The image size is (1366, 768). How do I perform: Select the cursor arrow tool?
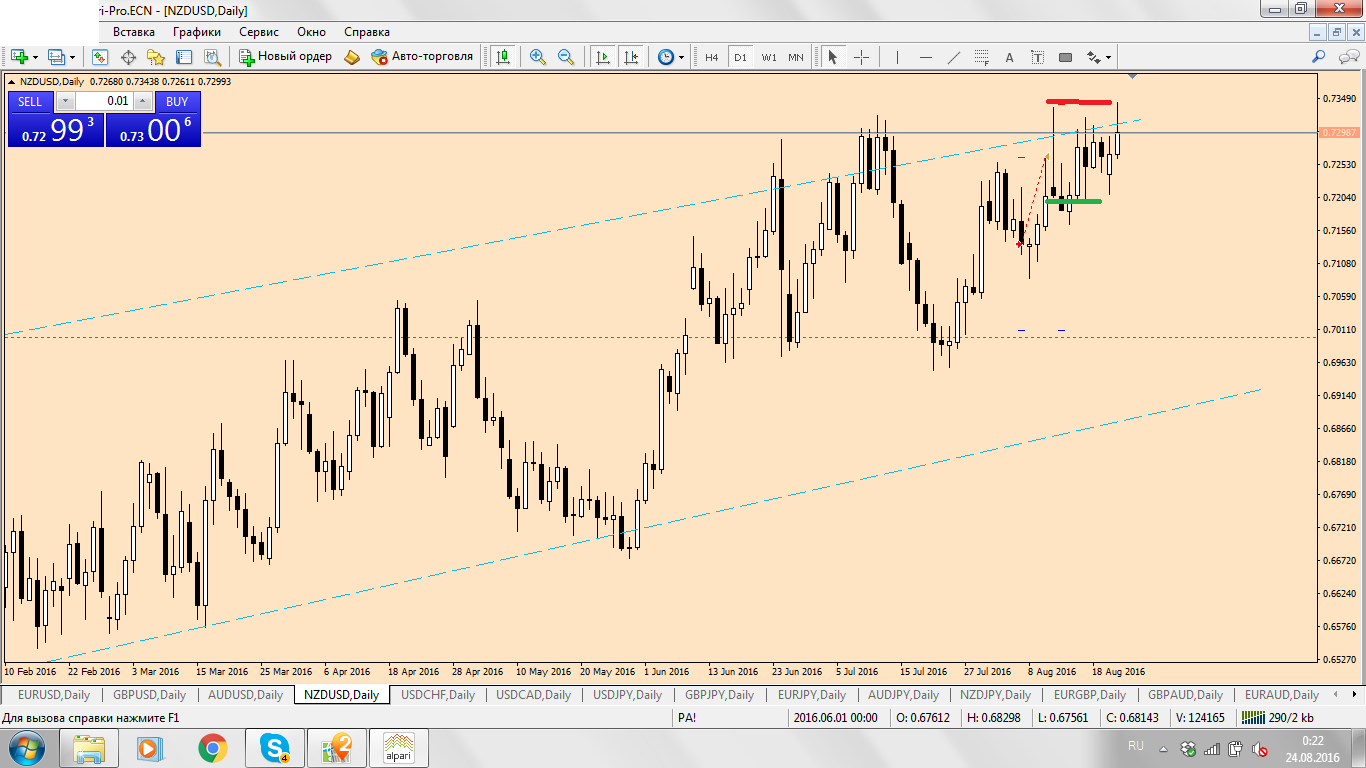coord(832,57)
